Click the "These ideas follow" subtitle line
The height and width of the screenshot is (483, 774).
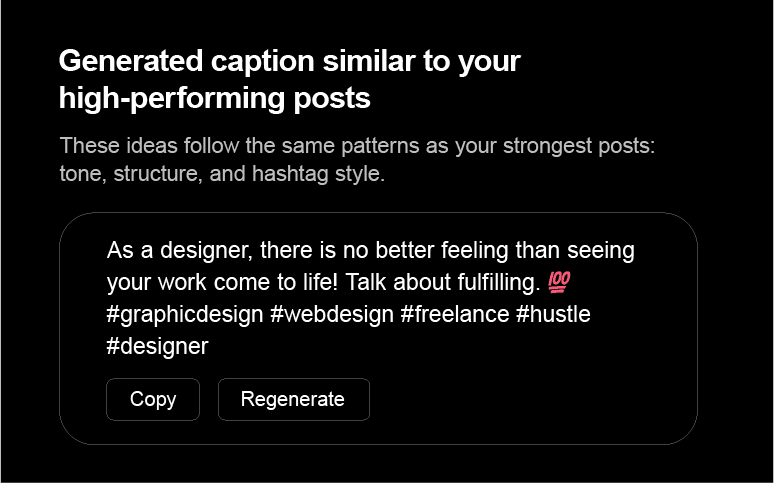tap(357, 146)
